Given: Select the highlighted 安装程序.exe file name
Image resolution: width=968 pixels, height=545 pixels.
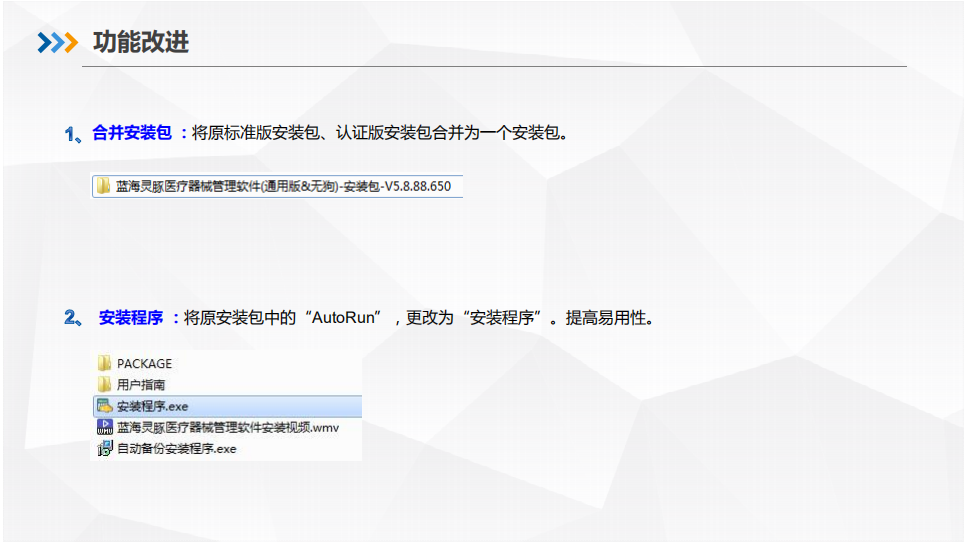Looking at the screenshot, I should (152, 406).
